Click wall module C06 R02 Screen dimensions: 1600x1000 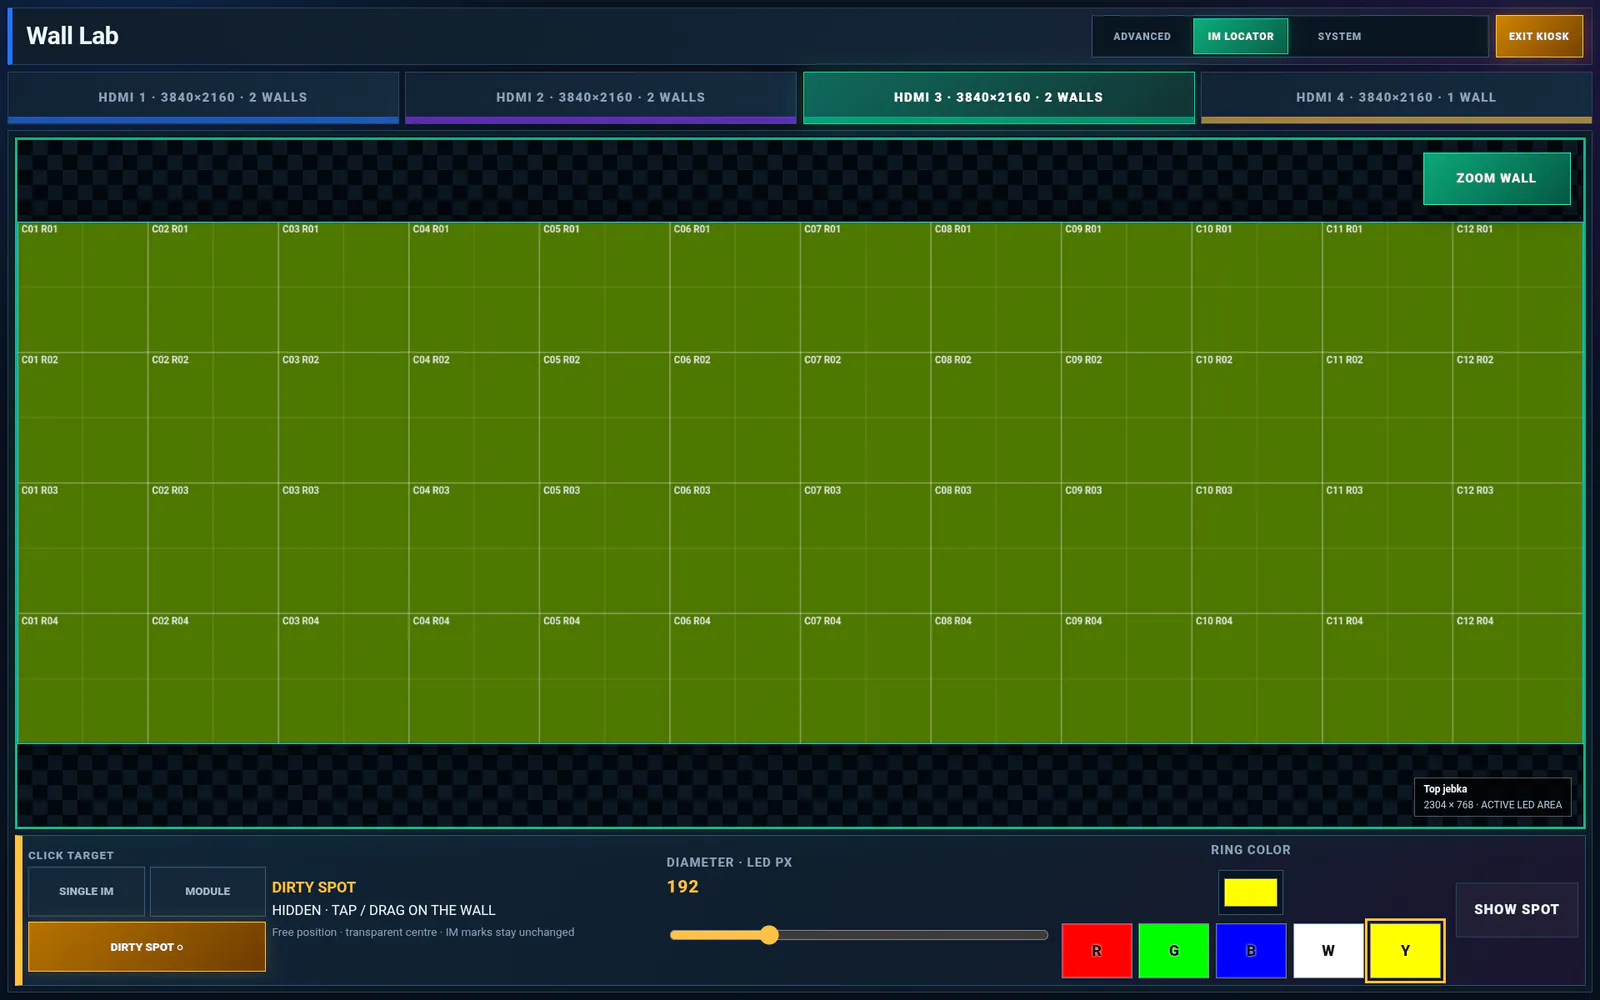pyautogui.click(x=735, y=418)
